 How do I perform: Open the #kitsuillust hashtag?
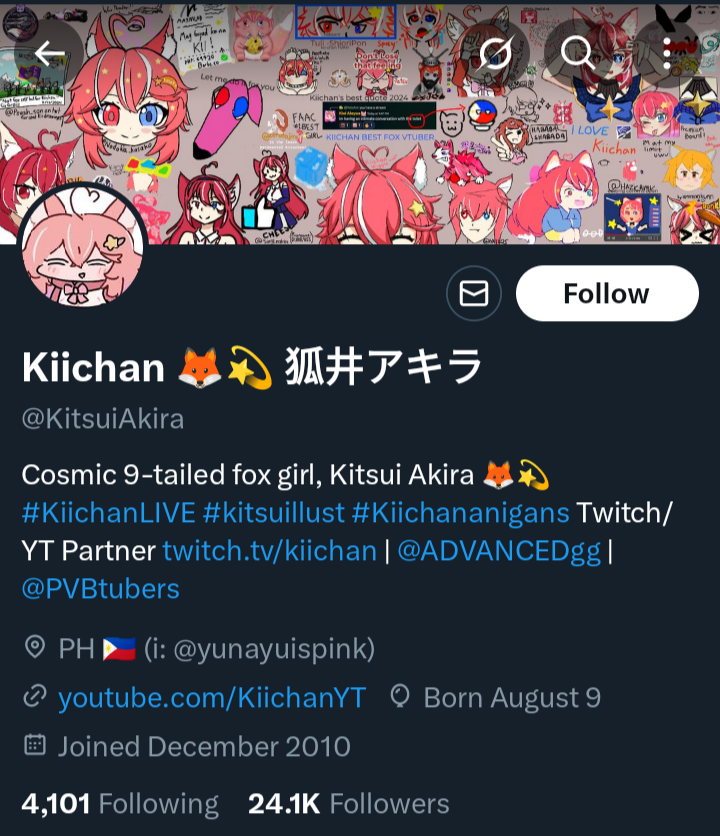point(274,513)
